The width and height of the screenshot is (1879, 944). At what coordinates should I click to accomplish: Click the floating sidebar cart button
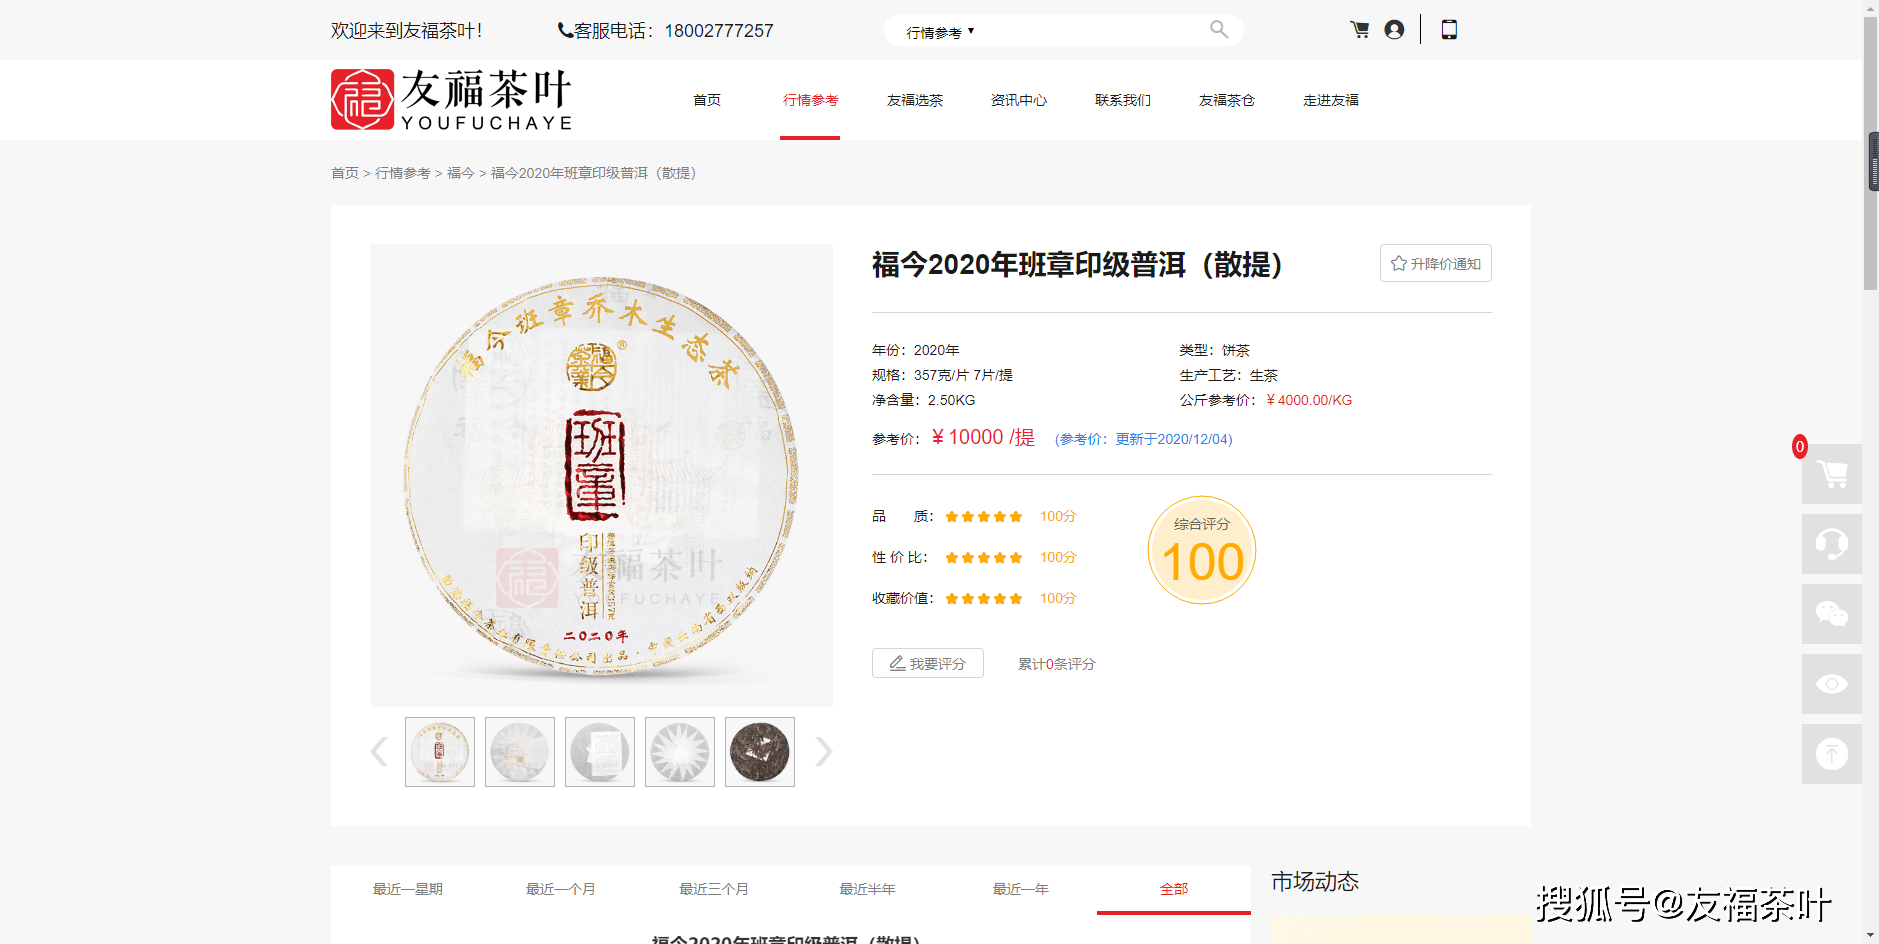click(1831, 474)
